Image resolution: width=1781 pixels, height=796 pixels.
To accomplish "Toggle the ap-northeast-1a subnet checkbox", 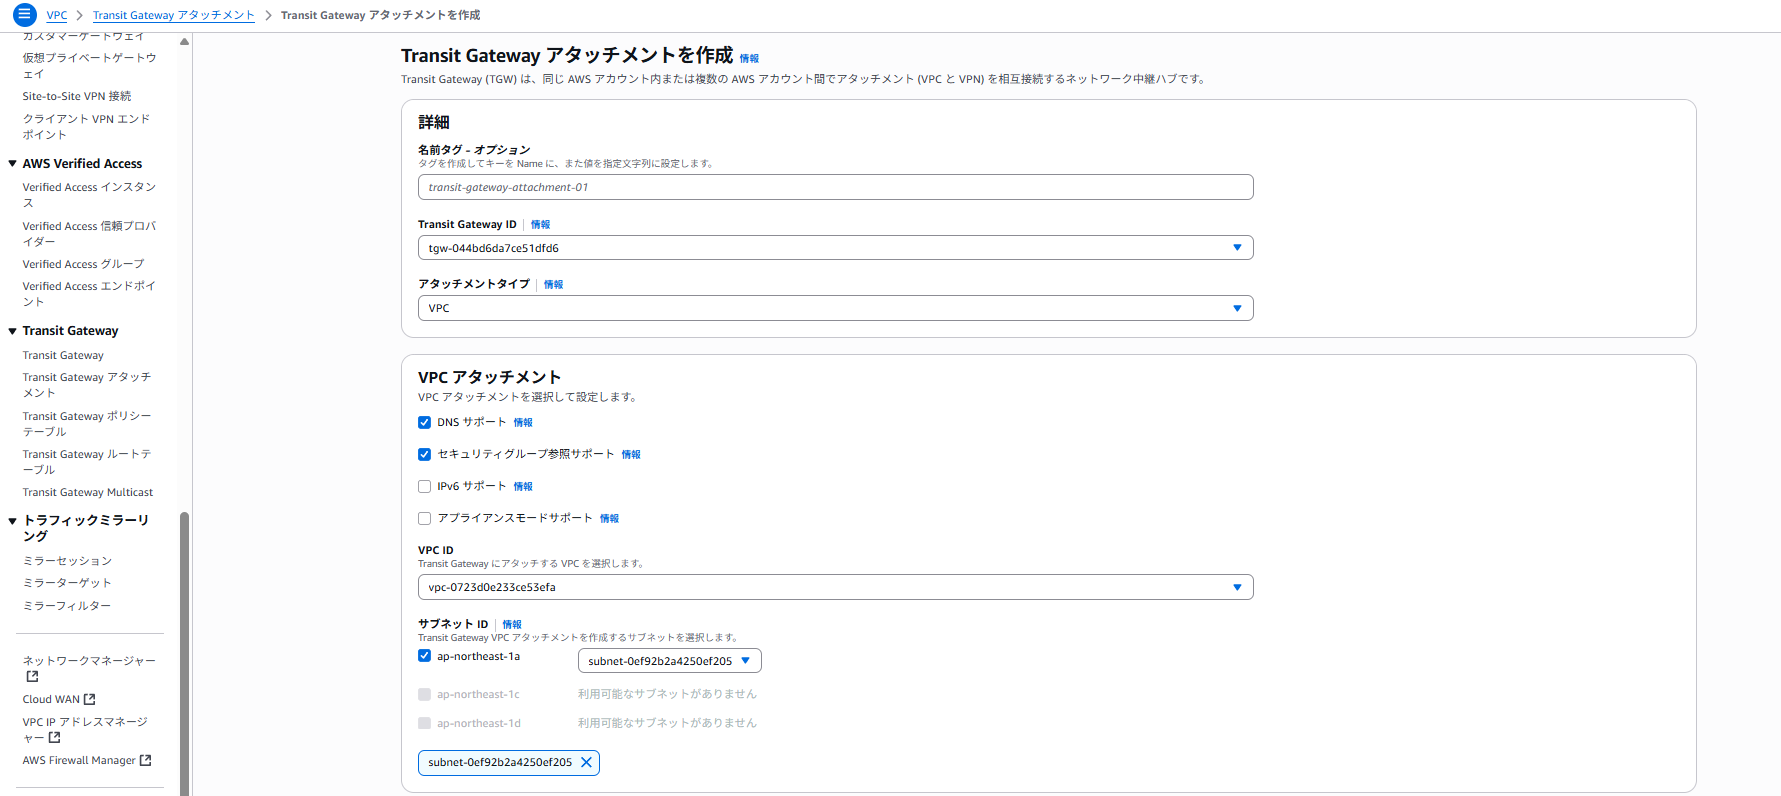I will pyautogui.click(x=424, y=656).
